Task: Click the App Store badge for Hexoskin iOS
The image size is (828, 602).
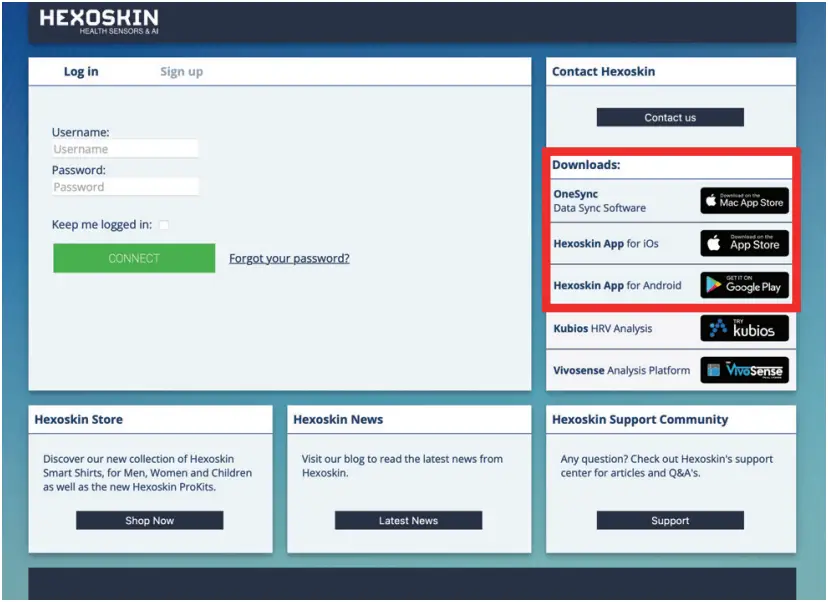Action: [744, 243]
